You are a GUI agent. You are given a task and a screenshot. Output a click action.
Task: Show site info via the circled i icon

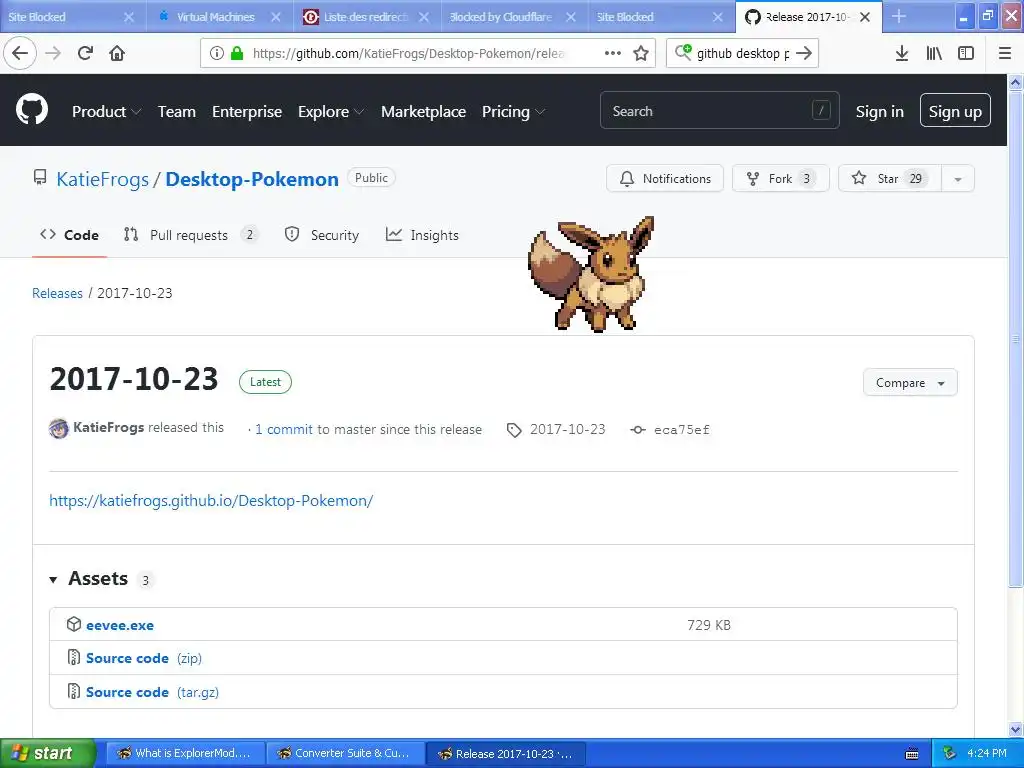point(217,53)
